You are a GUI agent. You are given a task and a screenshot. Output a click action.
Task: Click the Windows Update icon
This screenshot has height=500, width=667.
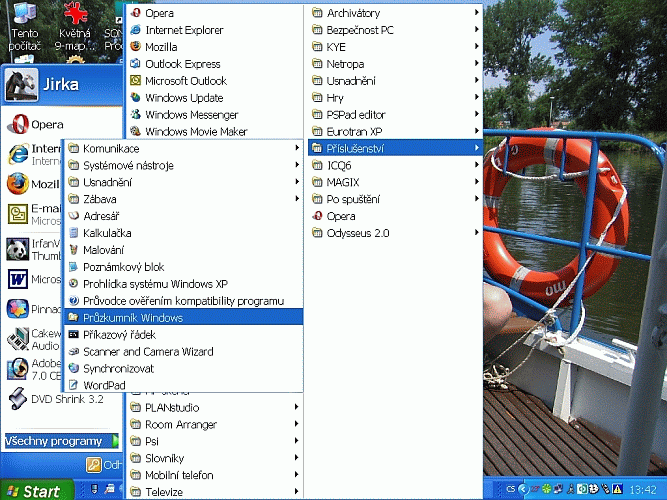[135, 97]
